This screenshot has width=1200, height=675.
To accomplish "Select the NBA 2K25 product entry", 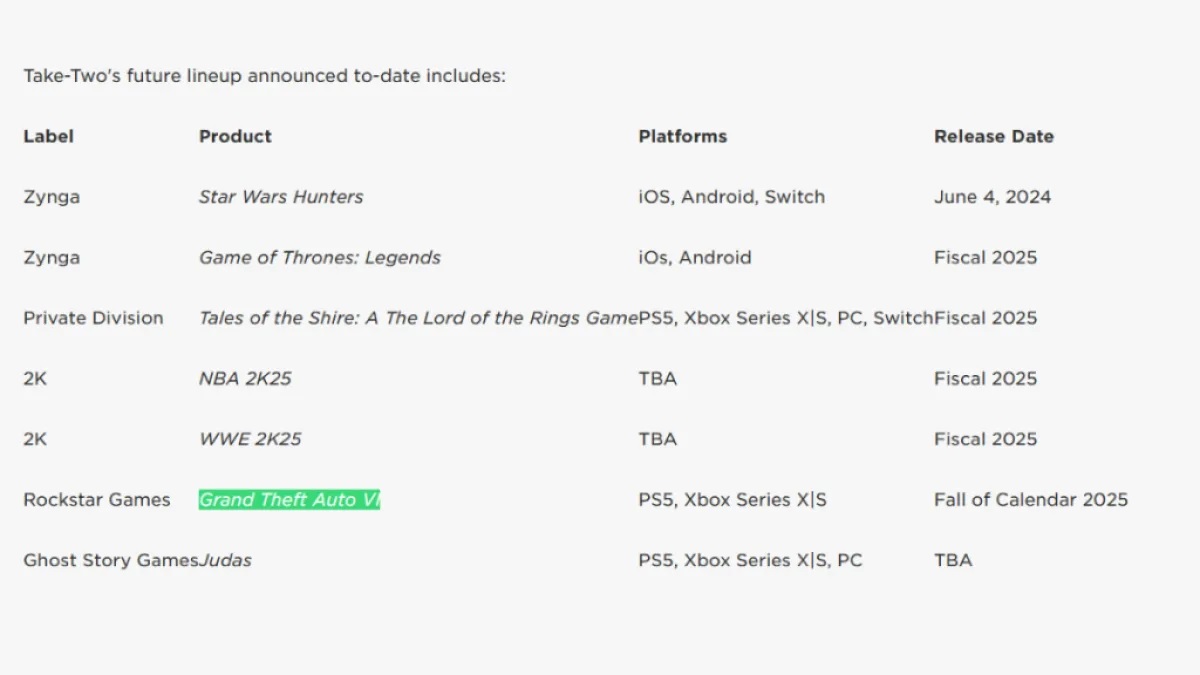I will [x=245, y=378].
